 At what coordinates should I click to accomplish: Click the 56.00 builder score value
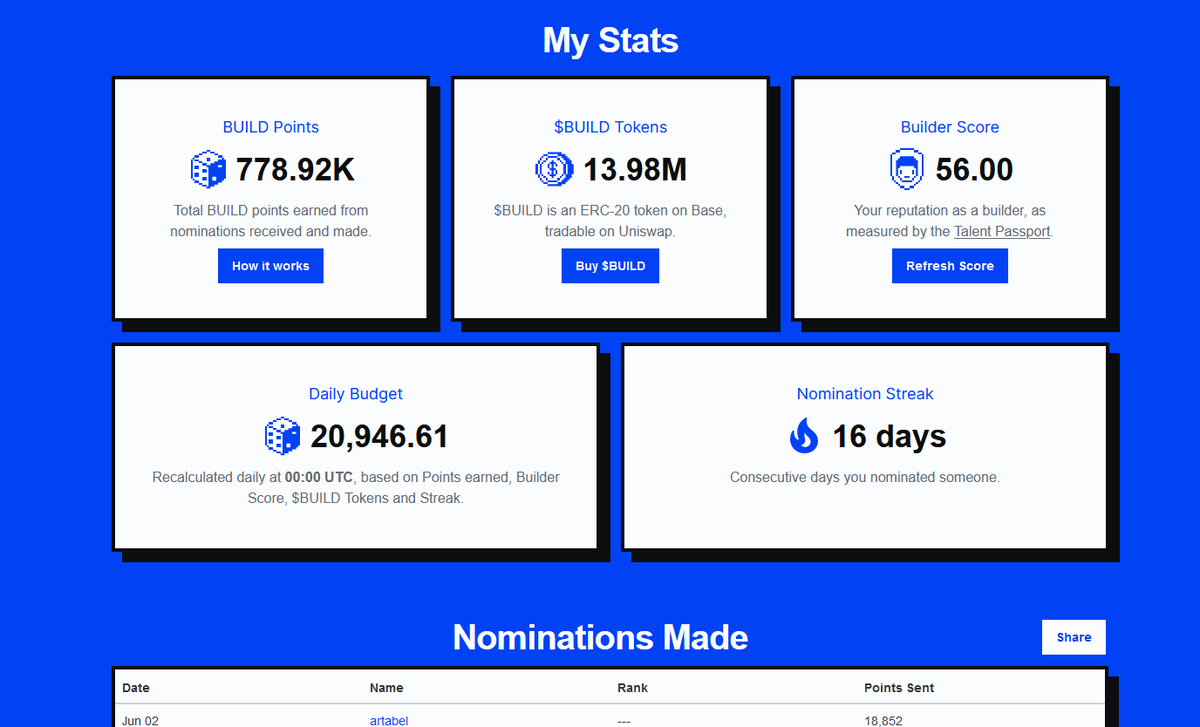coord(975,169)
